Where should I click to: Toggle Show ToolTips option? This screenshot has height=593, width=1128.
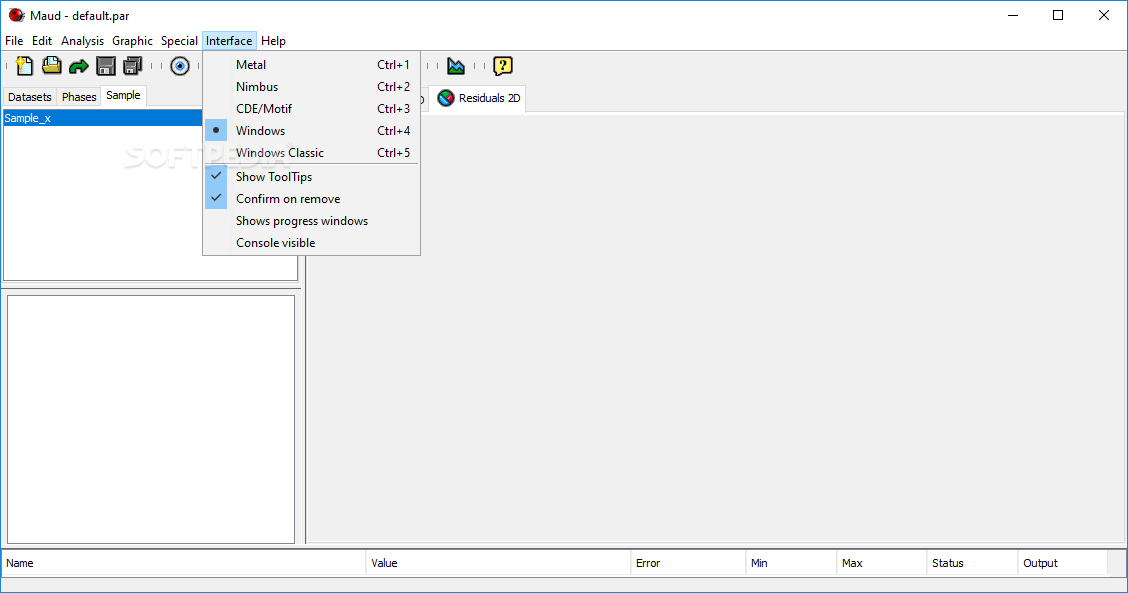311,177
